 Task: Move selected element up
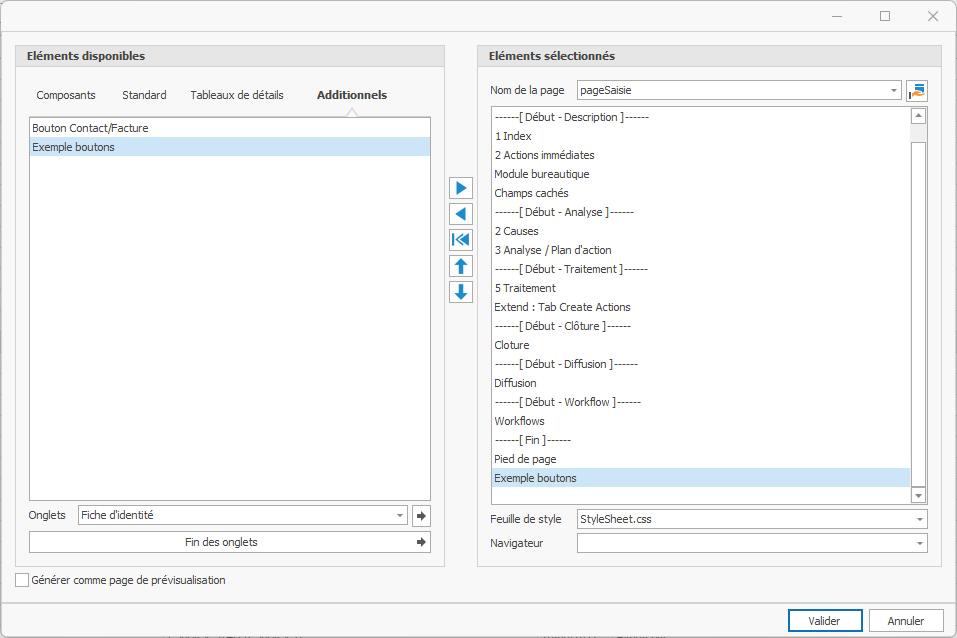pyautogui.click(x=461, y=266)
